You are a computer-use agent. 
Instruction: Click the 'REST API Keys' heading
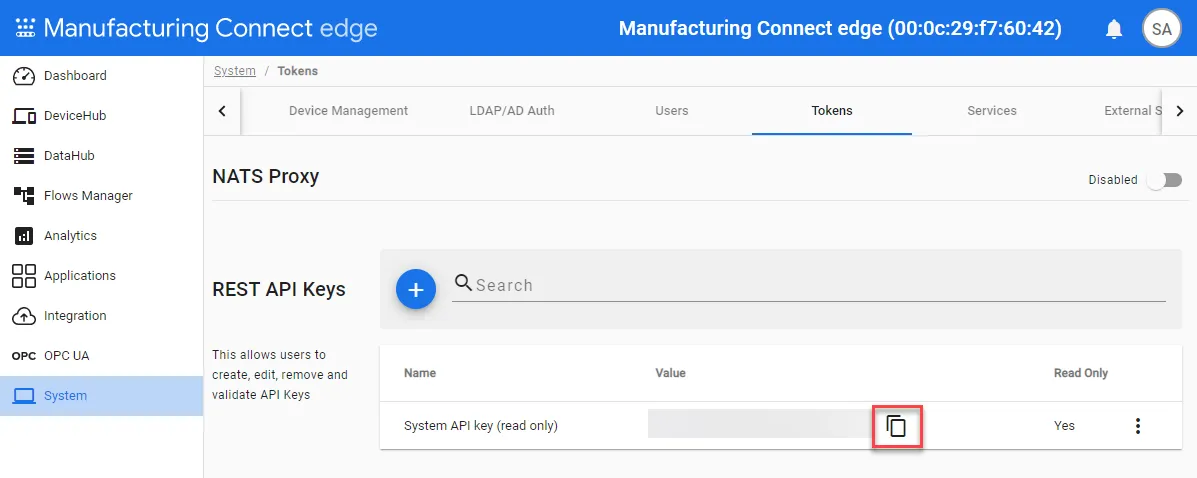pyautogui.click(x=279, y=289)
